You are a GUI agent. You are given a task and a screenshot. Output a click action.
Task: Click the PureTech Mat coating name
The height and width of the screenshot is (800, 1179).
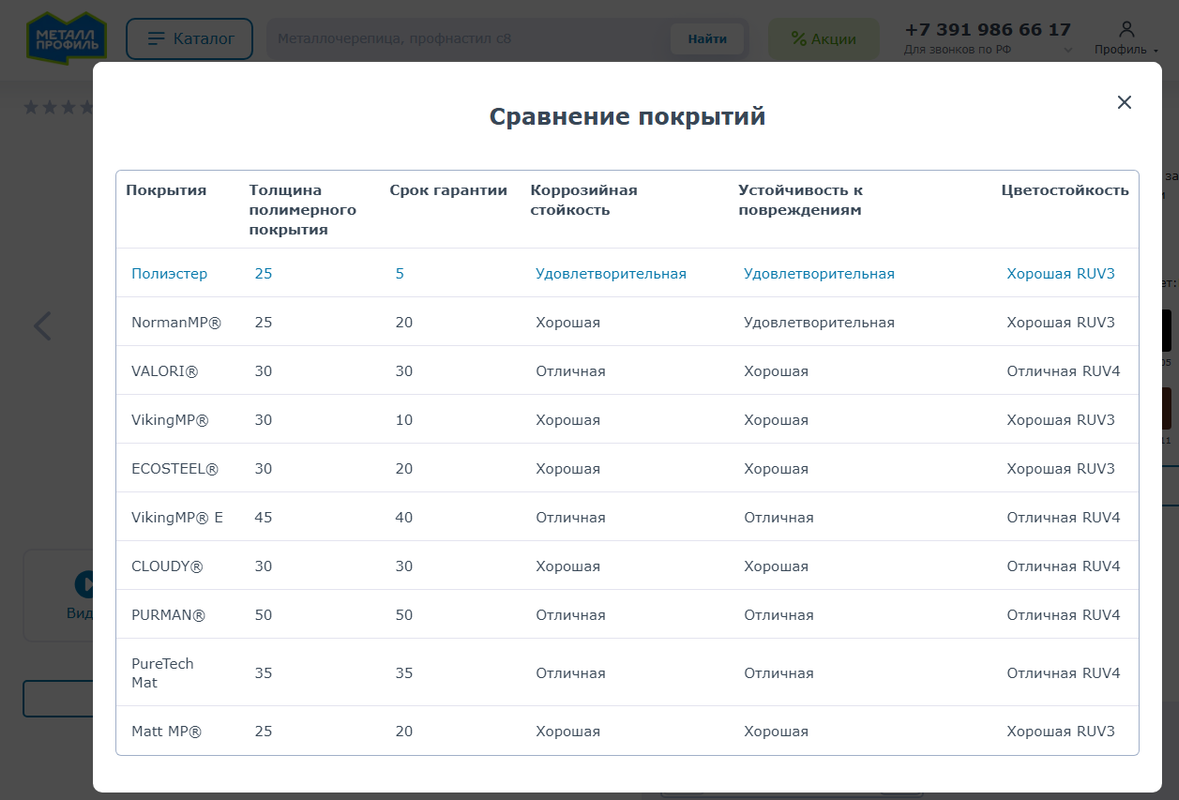pyautogui.click(x=162, y=673)
